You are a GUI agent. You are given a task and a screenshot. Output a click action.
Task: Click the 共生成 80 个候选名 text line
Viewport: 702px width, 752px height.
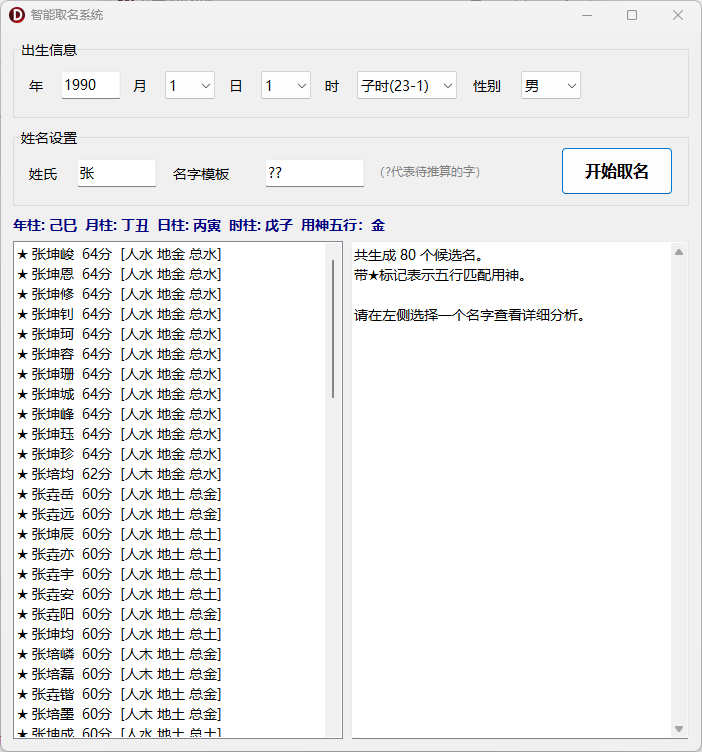(419, 255)
